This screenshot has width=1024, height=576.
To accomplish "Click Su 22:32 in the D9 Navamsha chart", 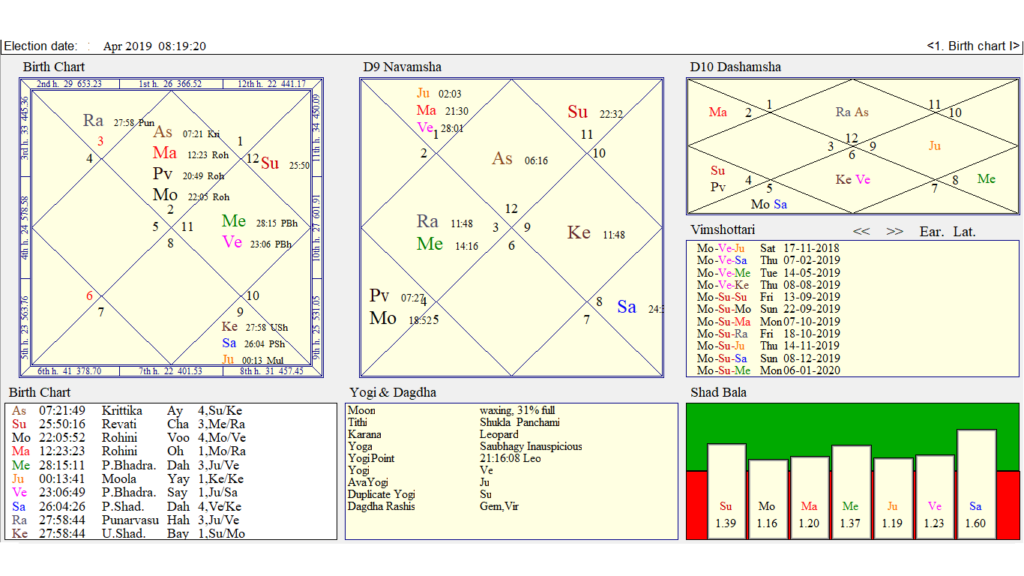I will click(595, 112).
